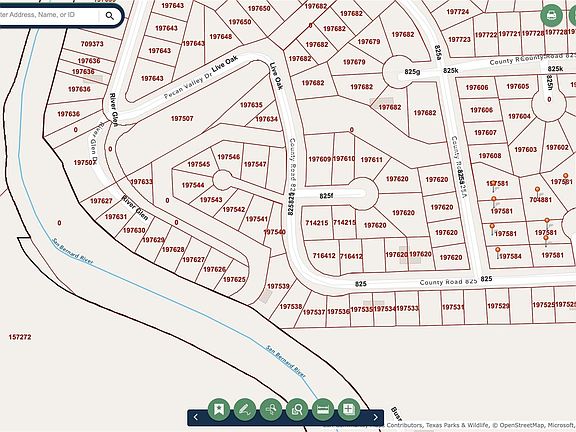Open the Add Data layers tool
The height and width of the screenshot is (432, 576).
[x=349, y=409]
